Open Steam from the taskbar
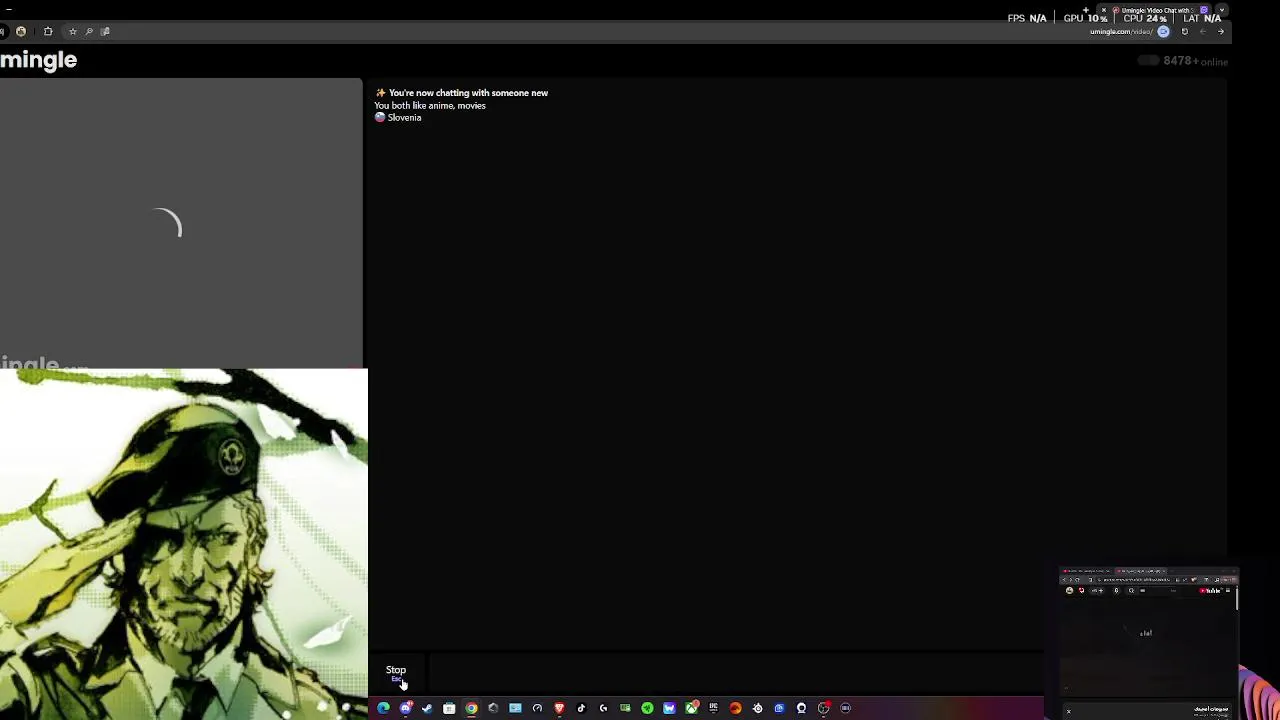This screenshot has height=720, width=1280. pyautogui.click(x=427, y=708)
